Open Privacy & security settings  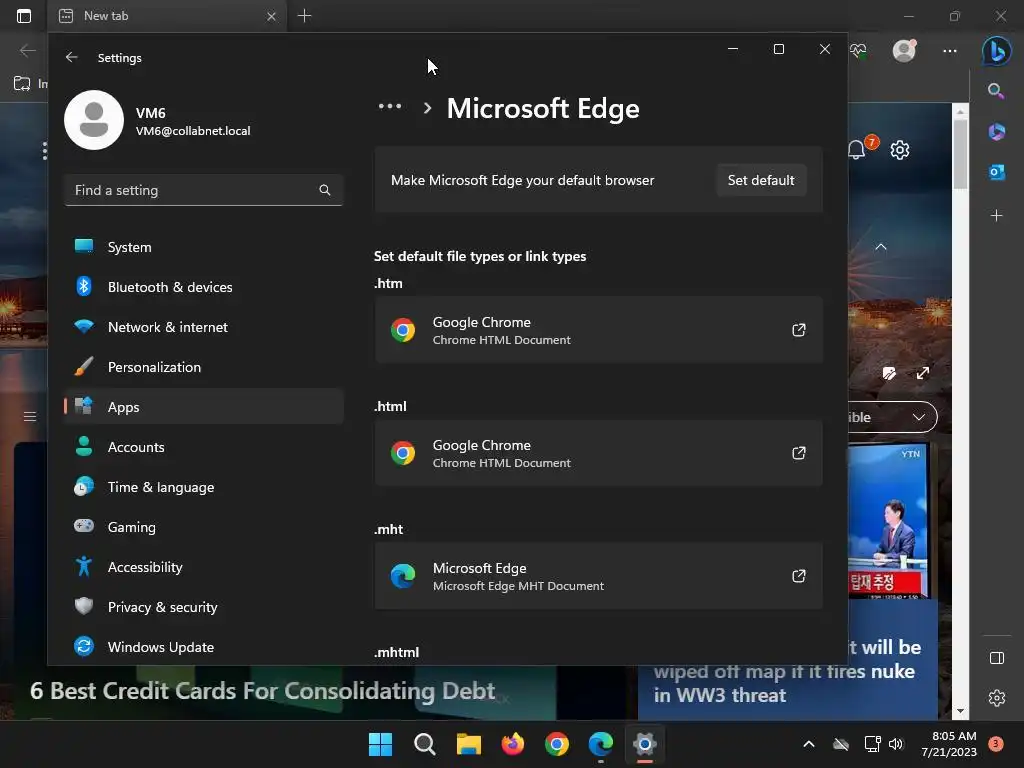204,607
